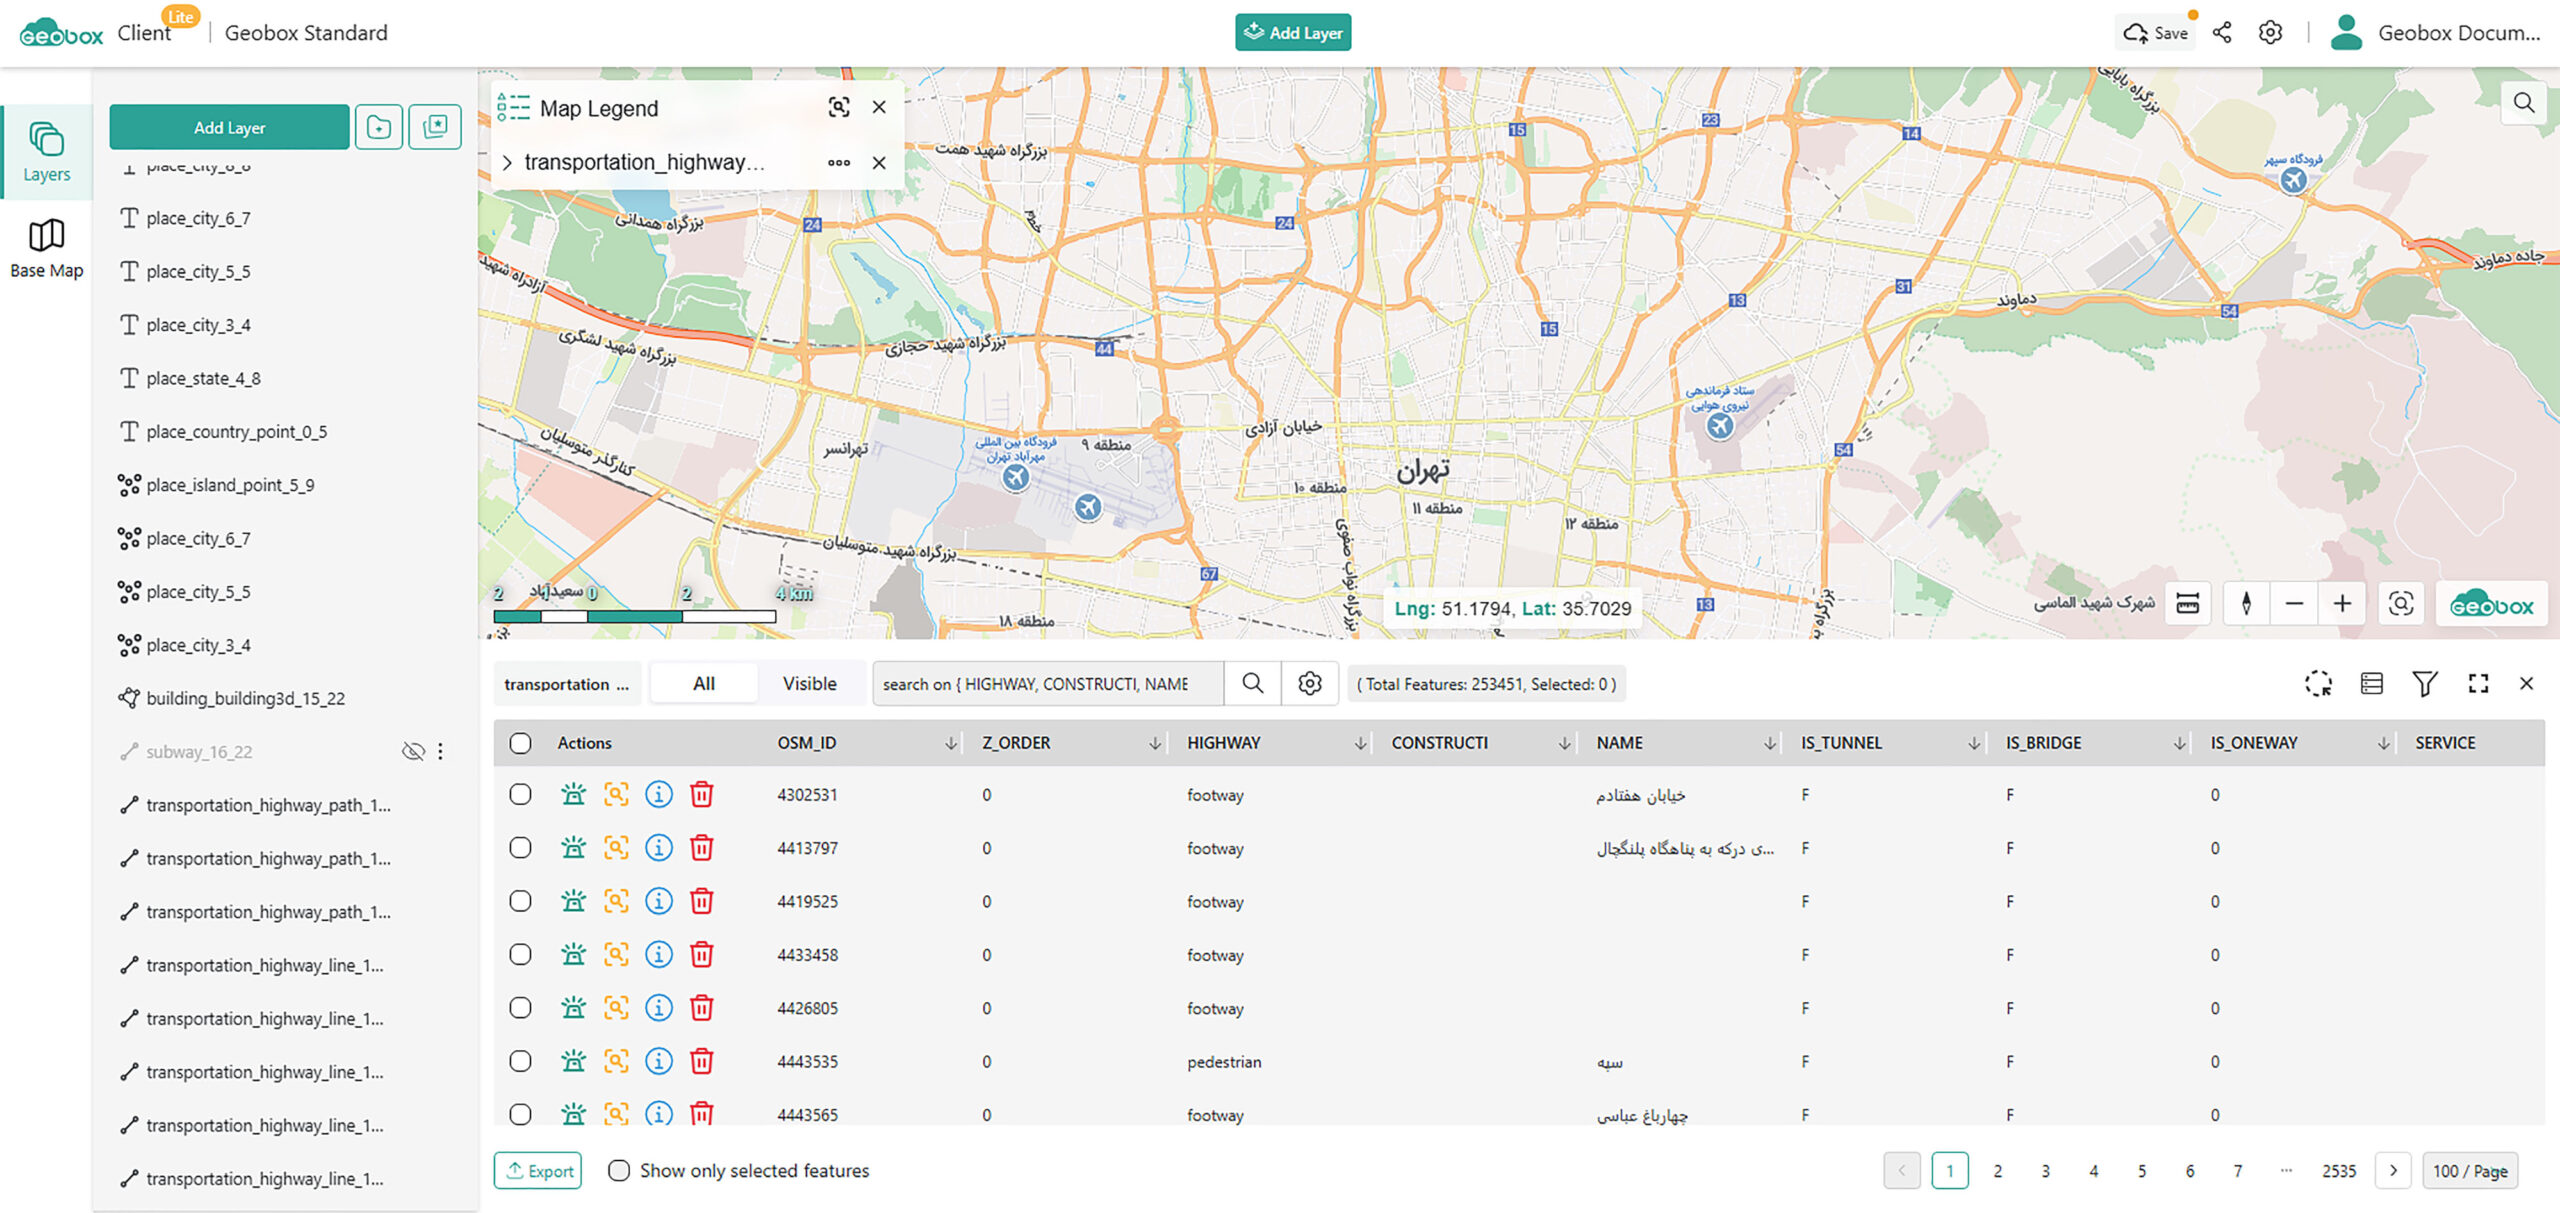The image size is (2560, 1213).
Task: Click the filter funnel icon in table toolbar
Action: (2424, 683)
